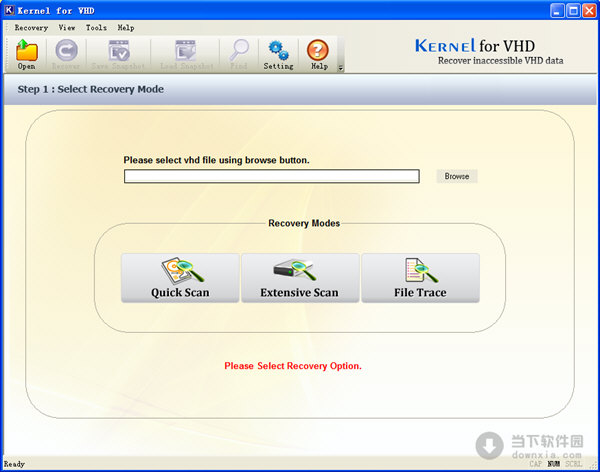Click the Ready status bar text
Screen dimensions: 600x472
14,464
